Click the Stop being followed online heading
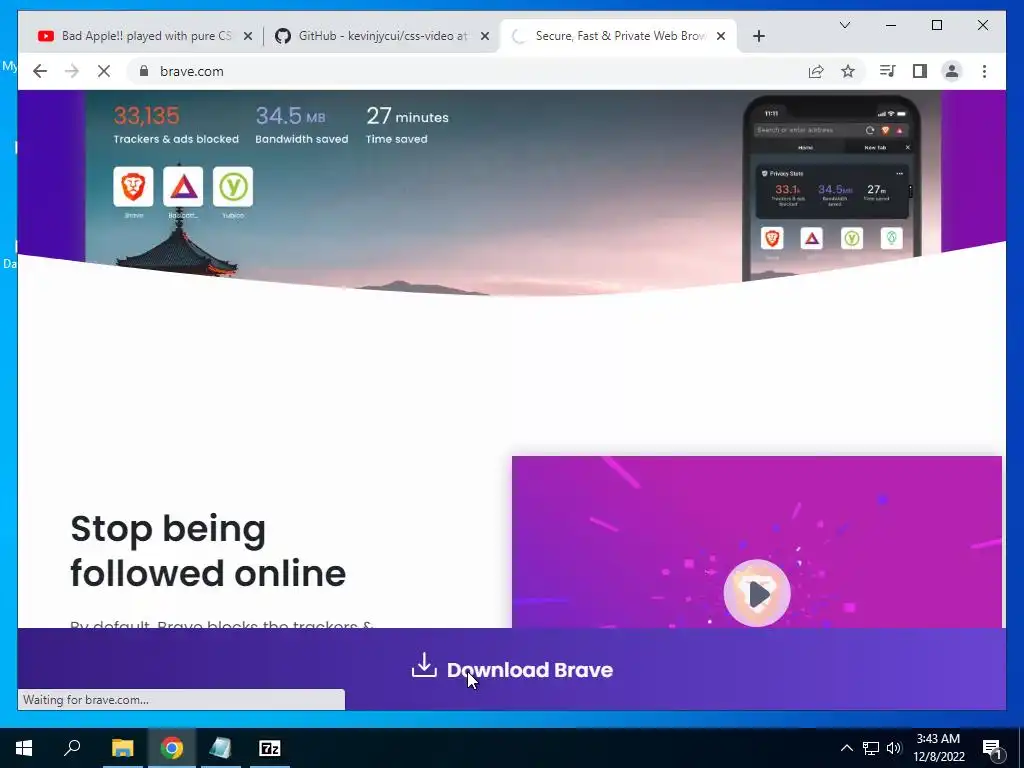The height and width of the screenshot is (768, 1024). click(x=208, y=551)
